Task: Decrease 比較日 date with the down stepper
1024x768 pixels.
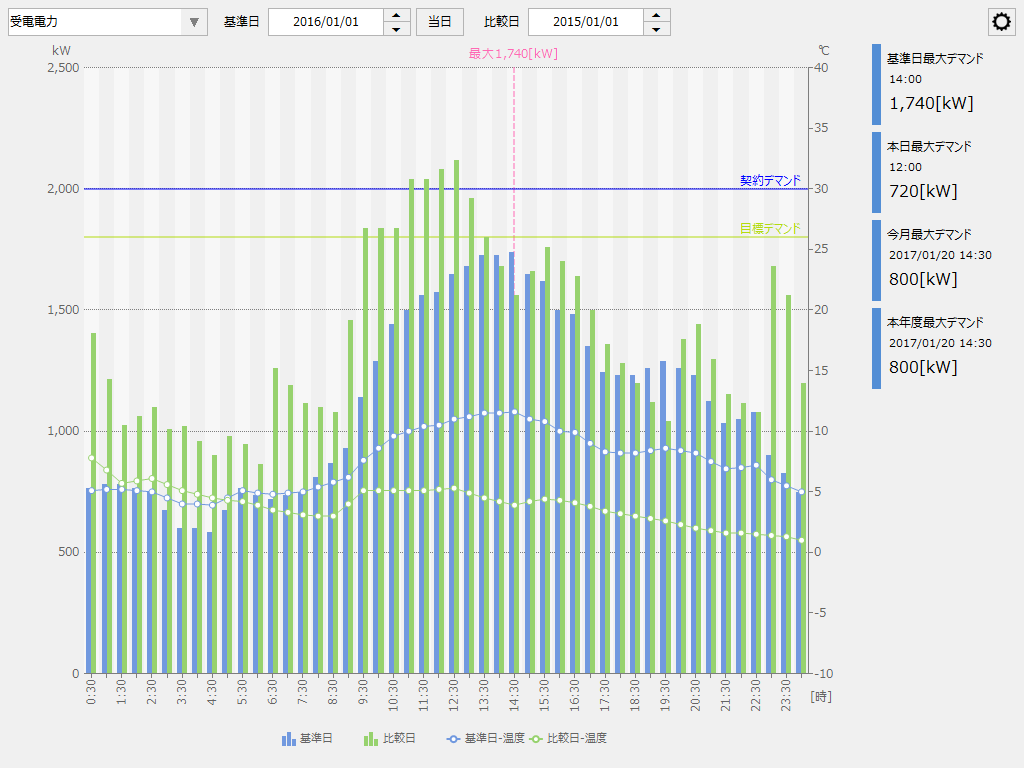Action: pyautogui.click(x=657, y=27)
